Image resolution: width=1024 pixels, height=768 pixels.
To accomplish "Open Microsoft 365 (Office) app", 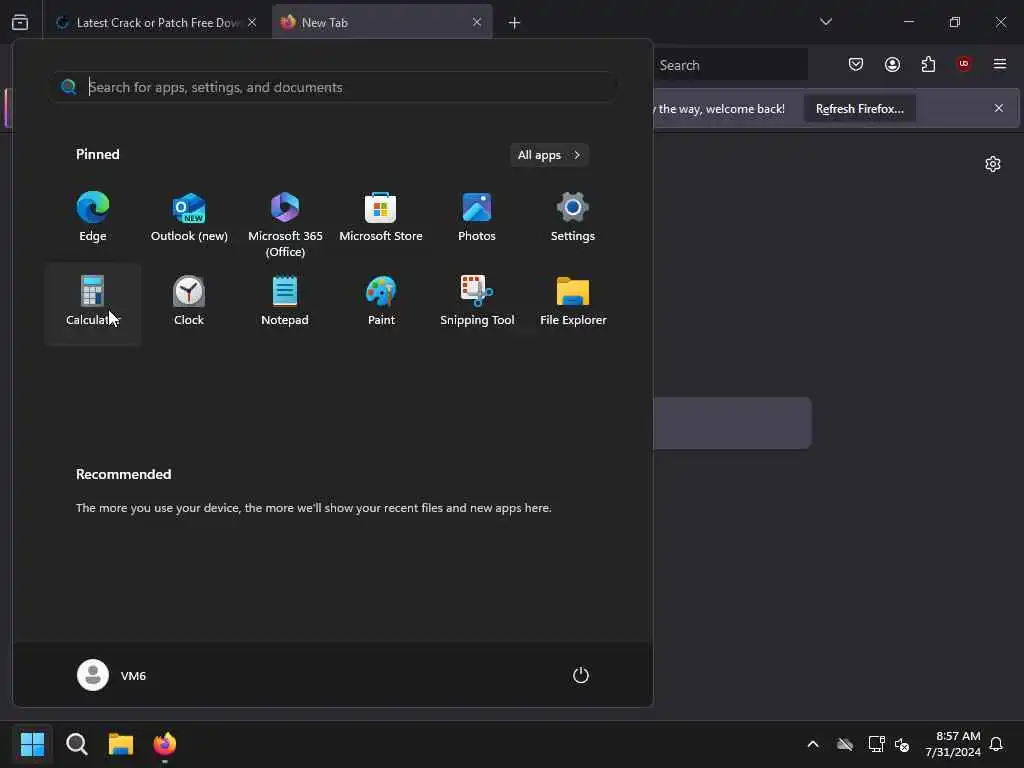I will (x=285, y=225).
